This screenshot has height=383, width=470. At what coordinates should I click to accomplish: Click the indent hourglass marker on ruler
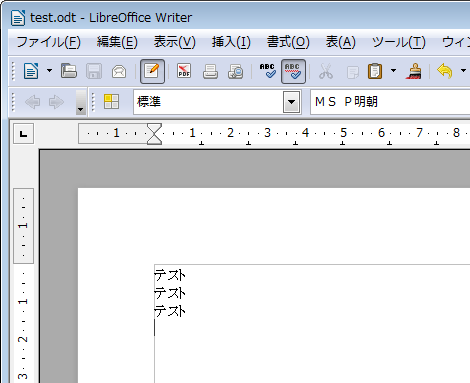tap(154, 134)
